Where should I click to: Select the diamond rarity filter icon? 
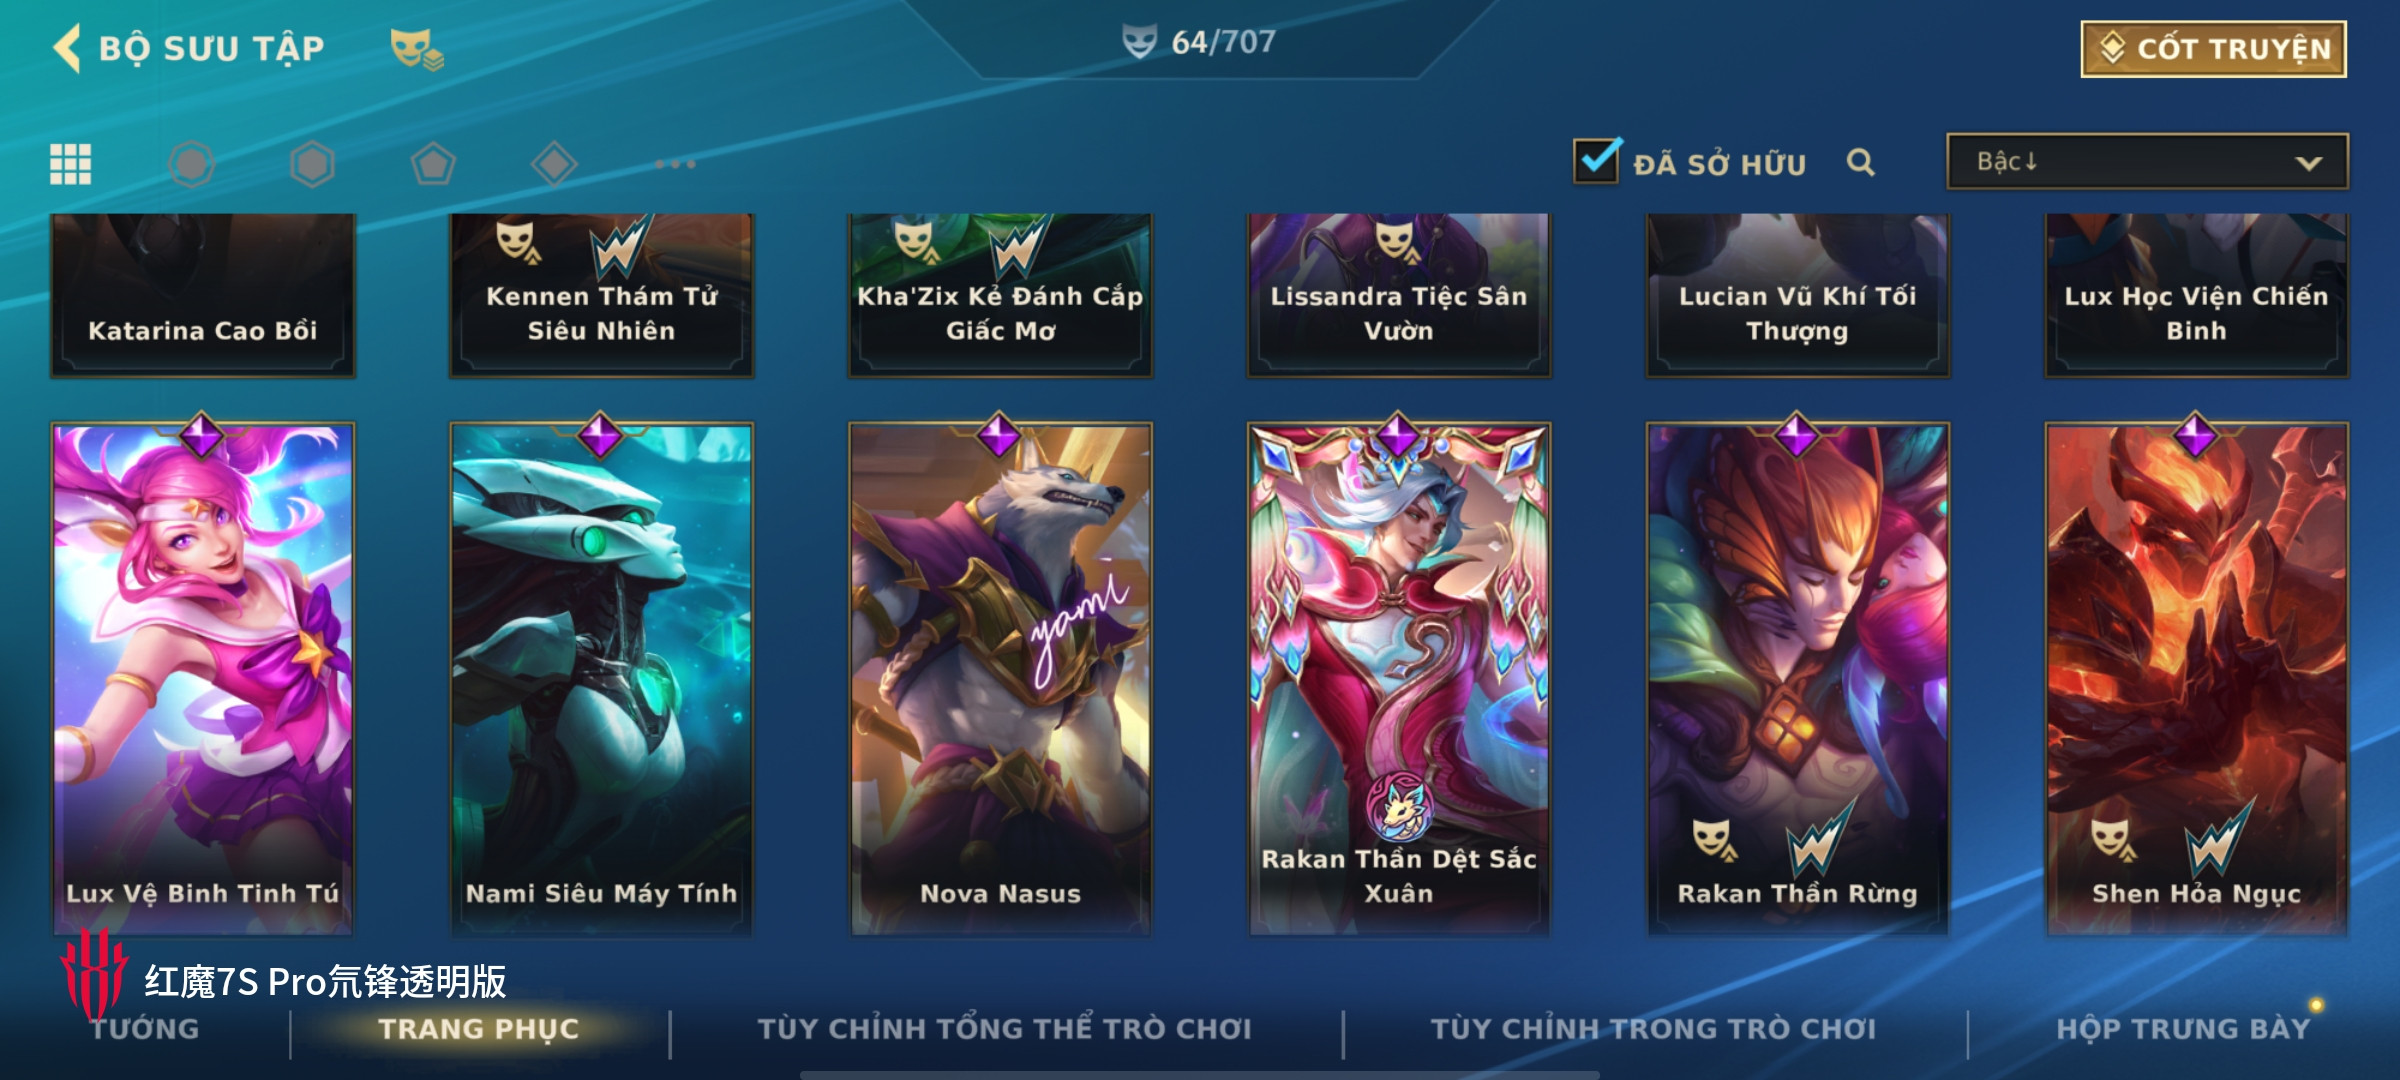554,164
